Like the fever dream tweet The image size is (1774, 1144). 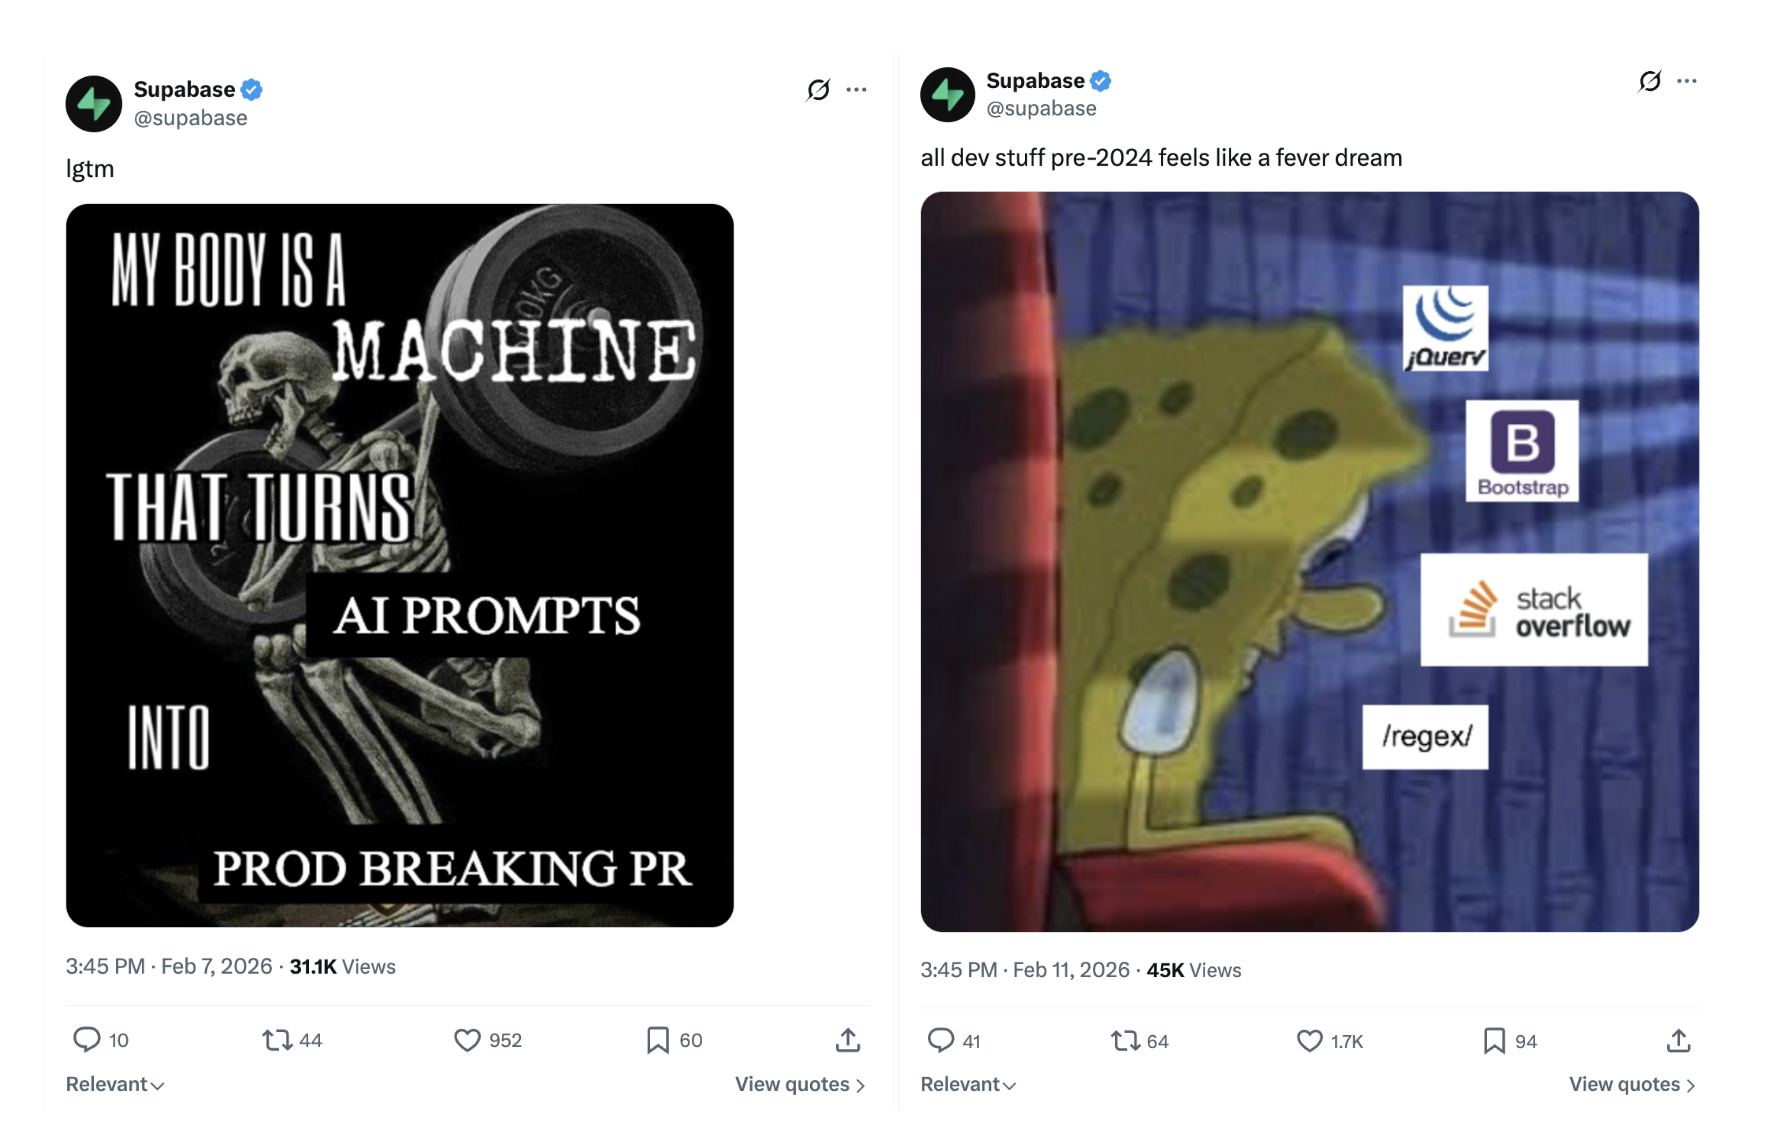pyautogui.click(x=1309, y=1041)
